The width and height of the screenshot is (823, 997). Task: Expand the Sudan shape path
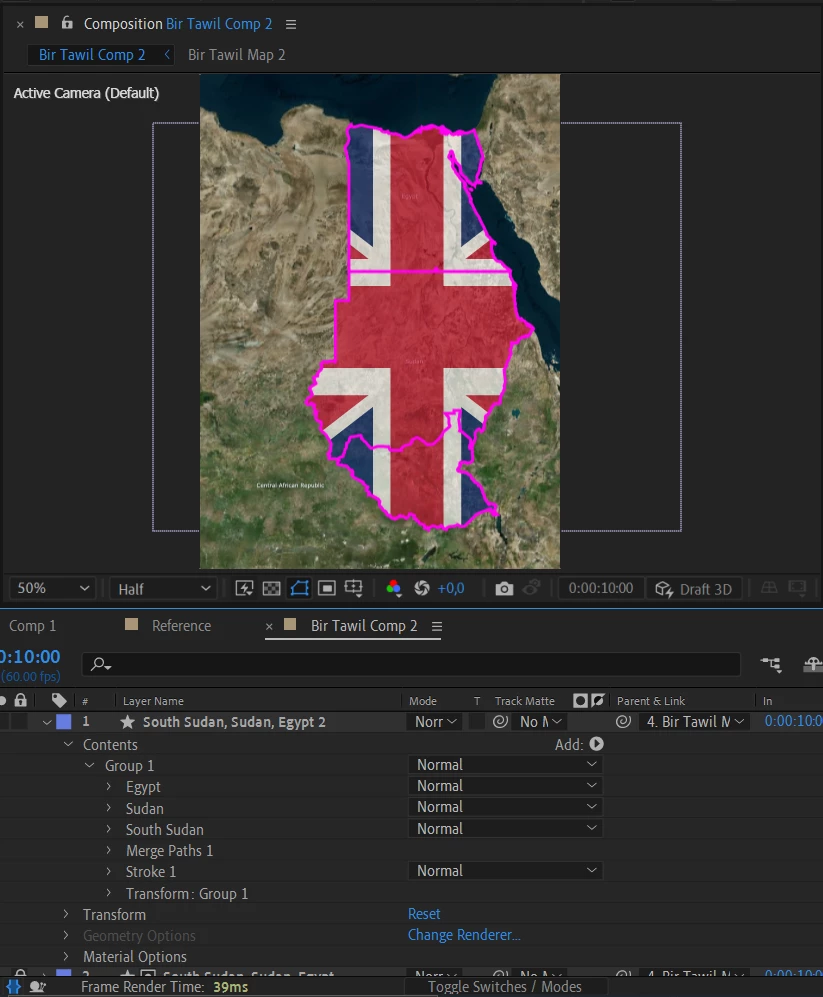coord(108,808)
